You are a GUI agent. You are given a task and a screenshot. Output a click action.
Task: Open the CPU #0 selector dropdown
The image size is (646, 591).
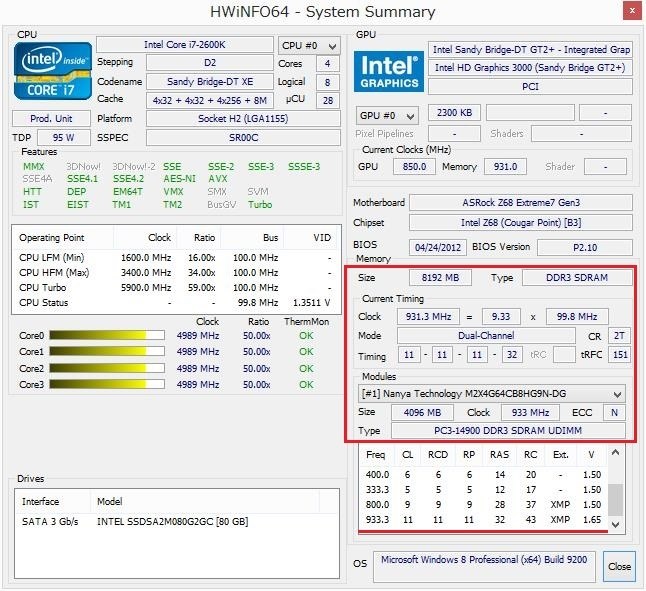coord(309,46)
